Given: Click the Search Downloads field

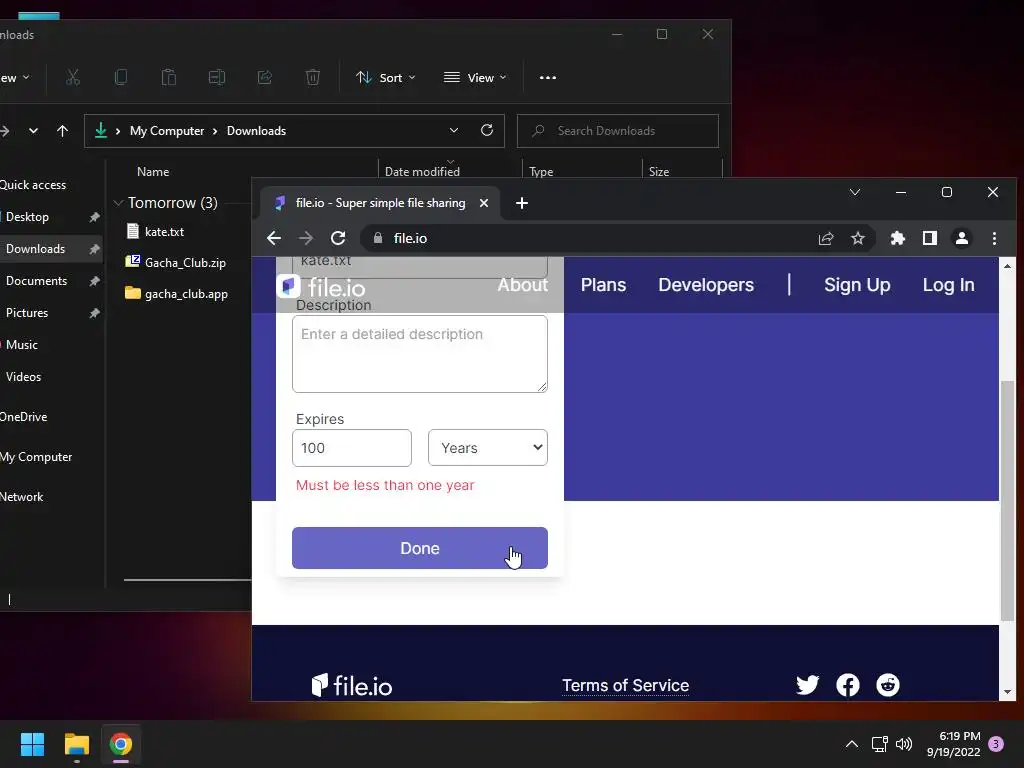Looking at the screenshot, I should 618,131.
